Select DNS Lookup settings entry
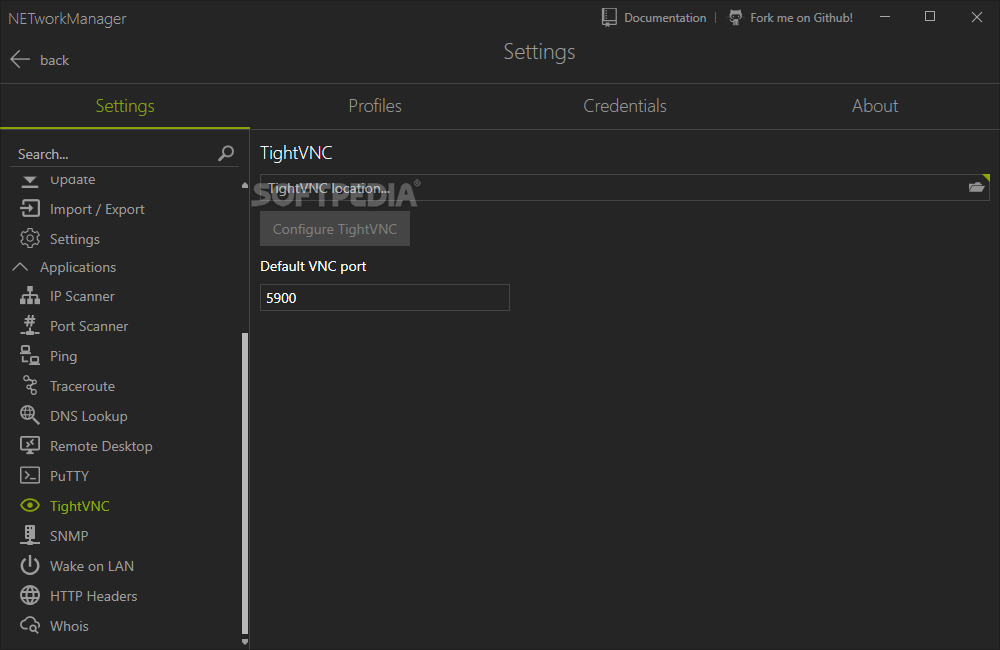The height and width of the screenshot is (650, 1000). [x=89, y=416]
